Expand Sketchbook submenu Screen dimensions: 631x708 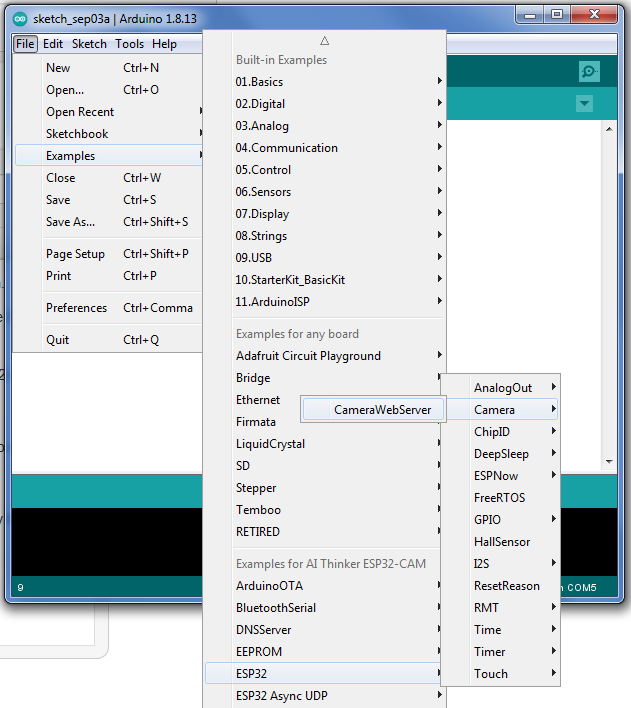(108, 134)
